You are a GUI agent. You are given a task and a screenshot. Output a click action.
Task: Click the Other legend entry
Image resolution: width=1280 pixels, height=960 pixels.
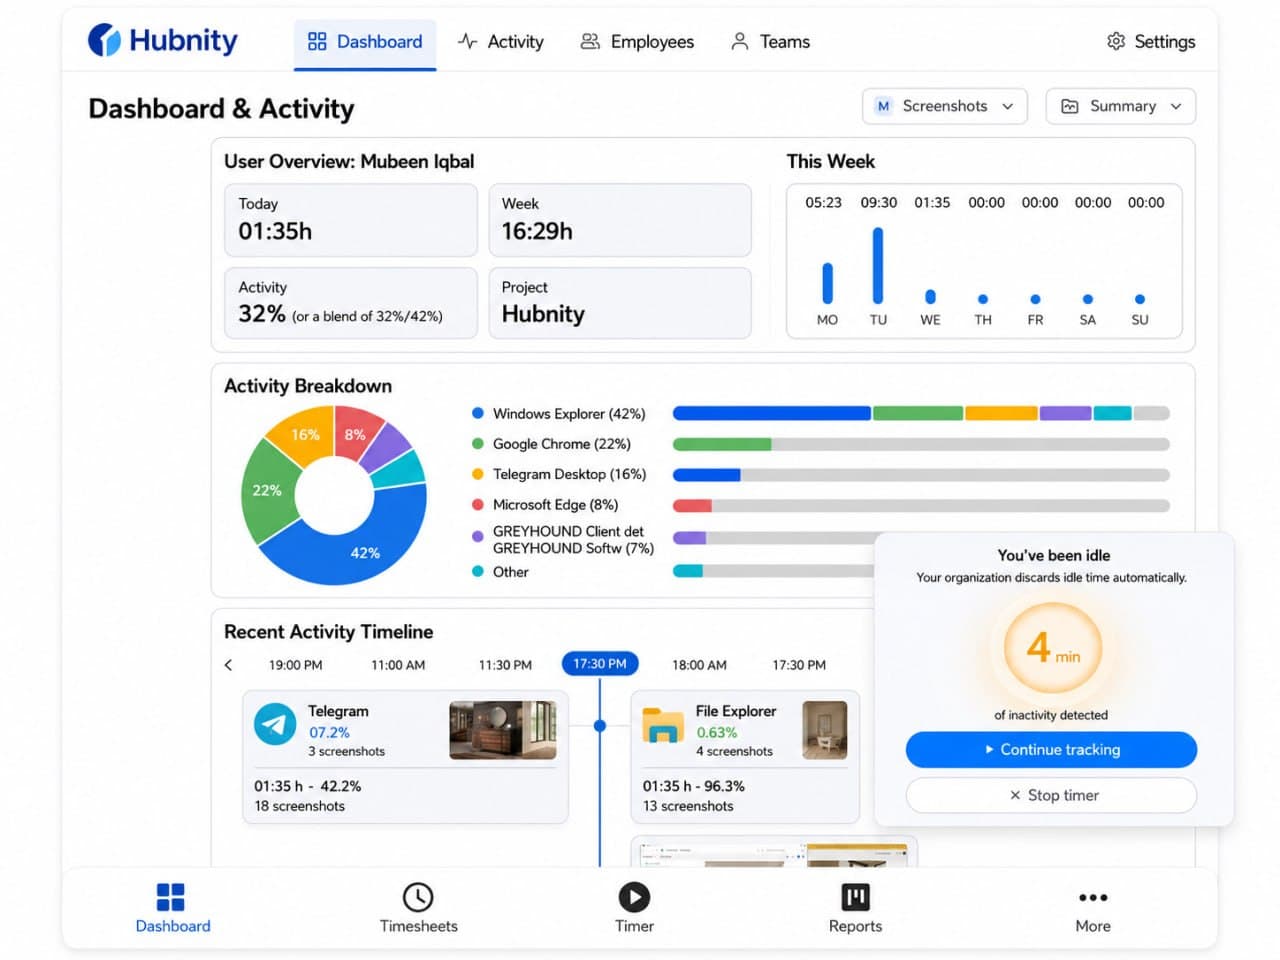coord(500,572)
